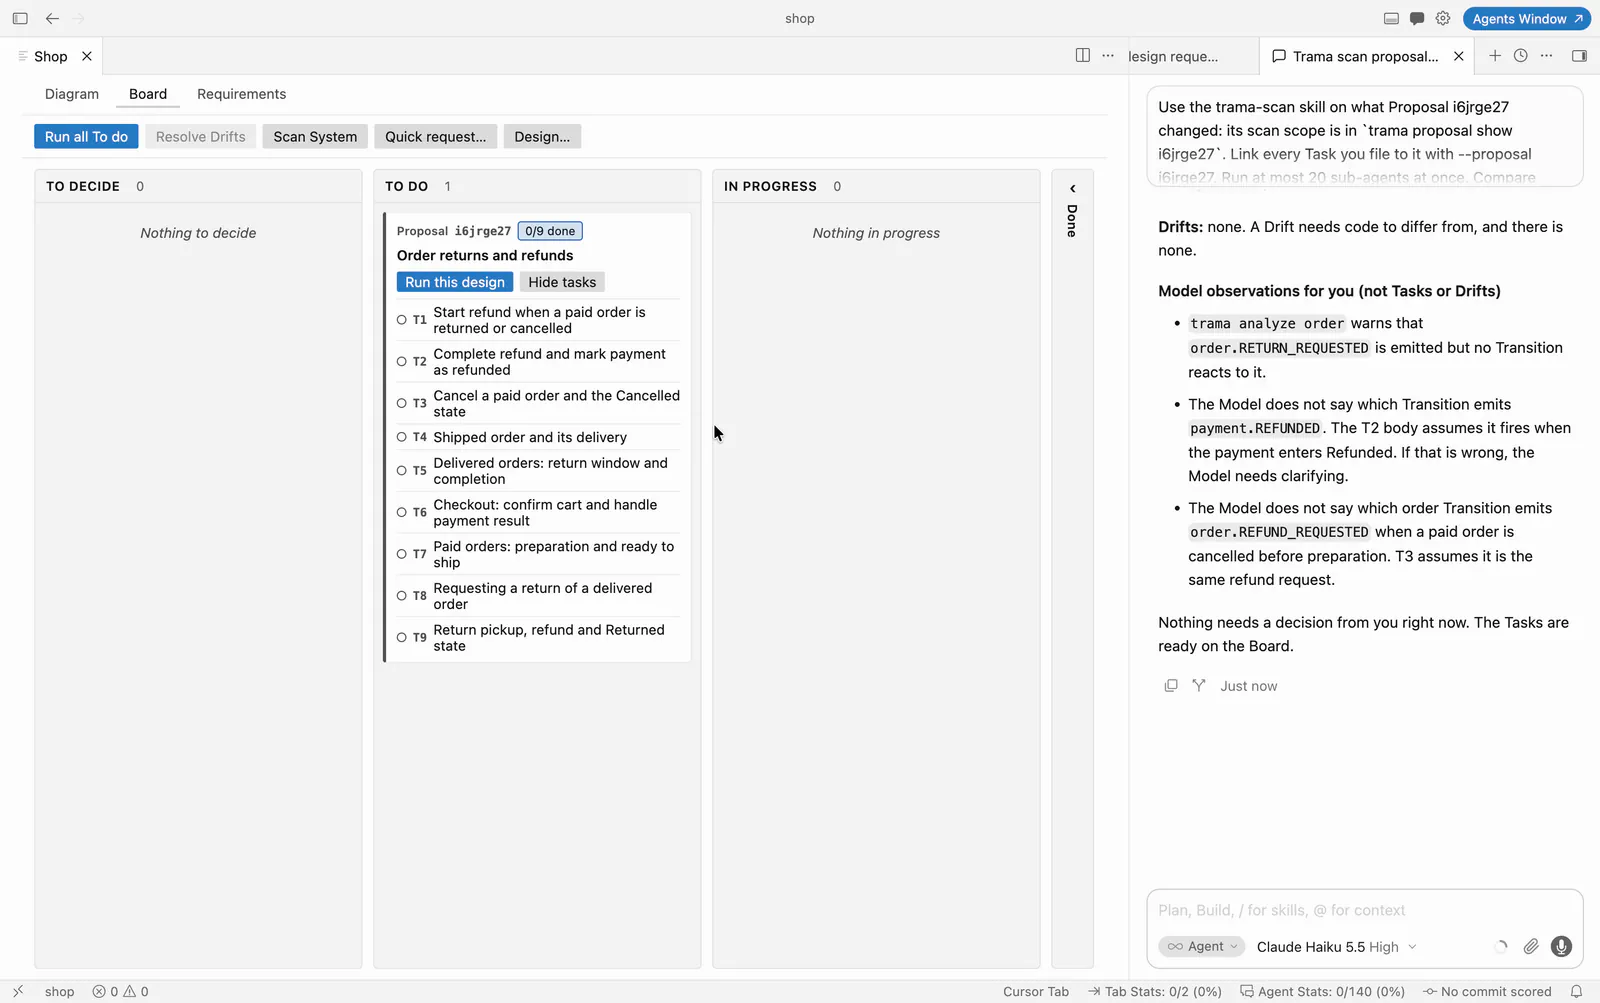Go back with the left arrow
The width and height of the screenshot is (1600, 1003).
52,18
